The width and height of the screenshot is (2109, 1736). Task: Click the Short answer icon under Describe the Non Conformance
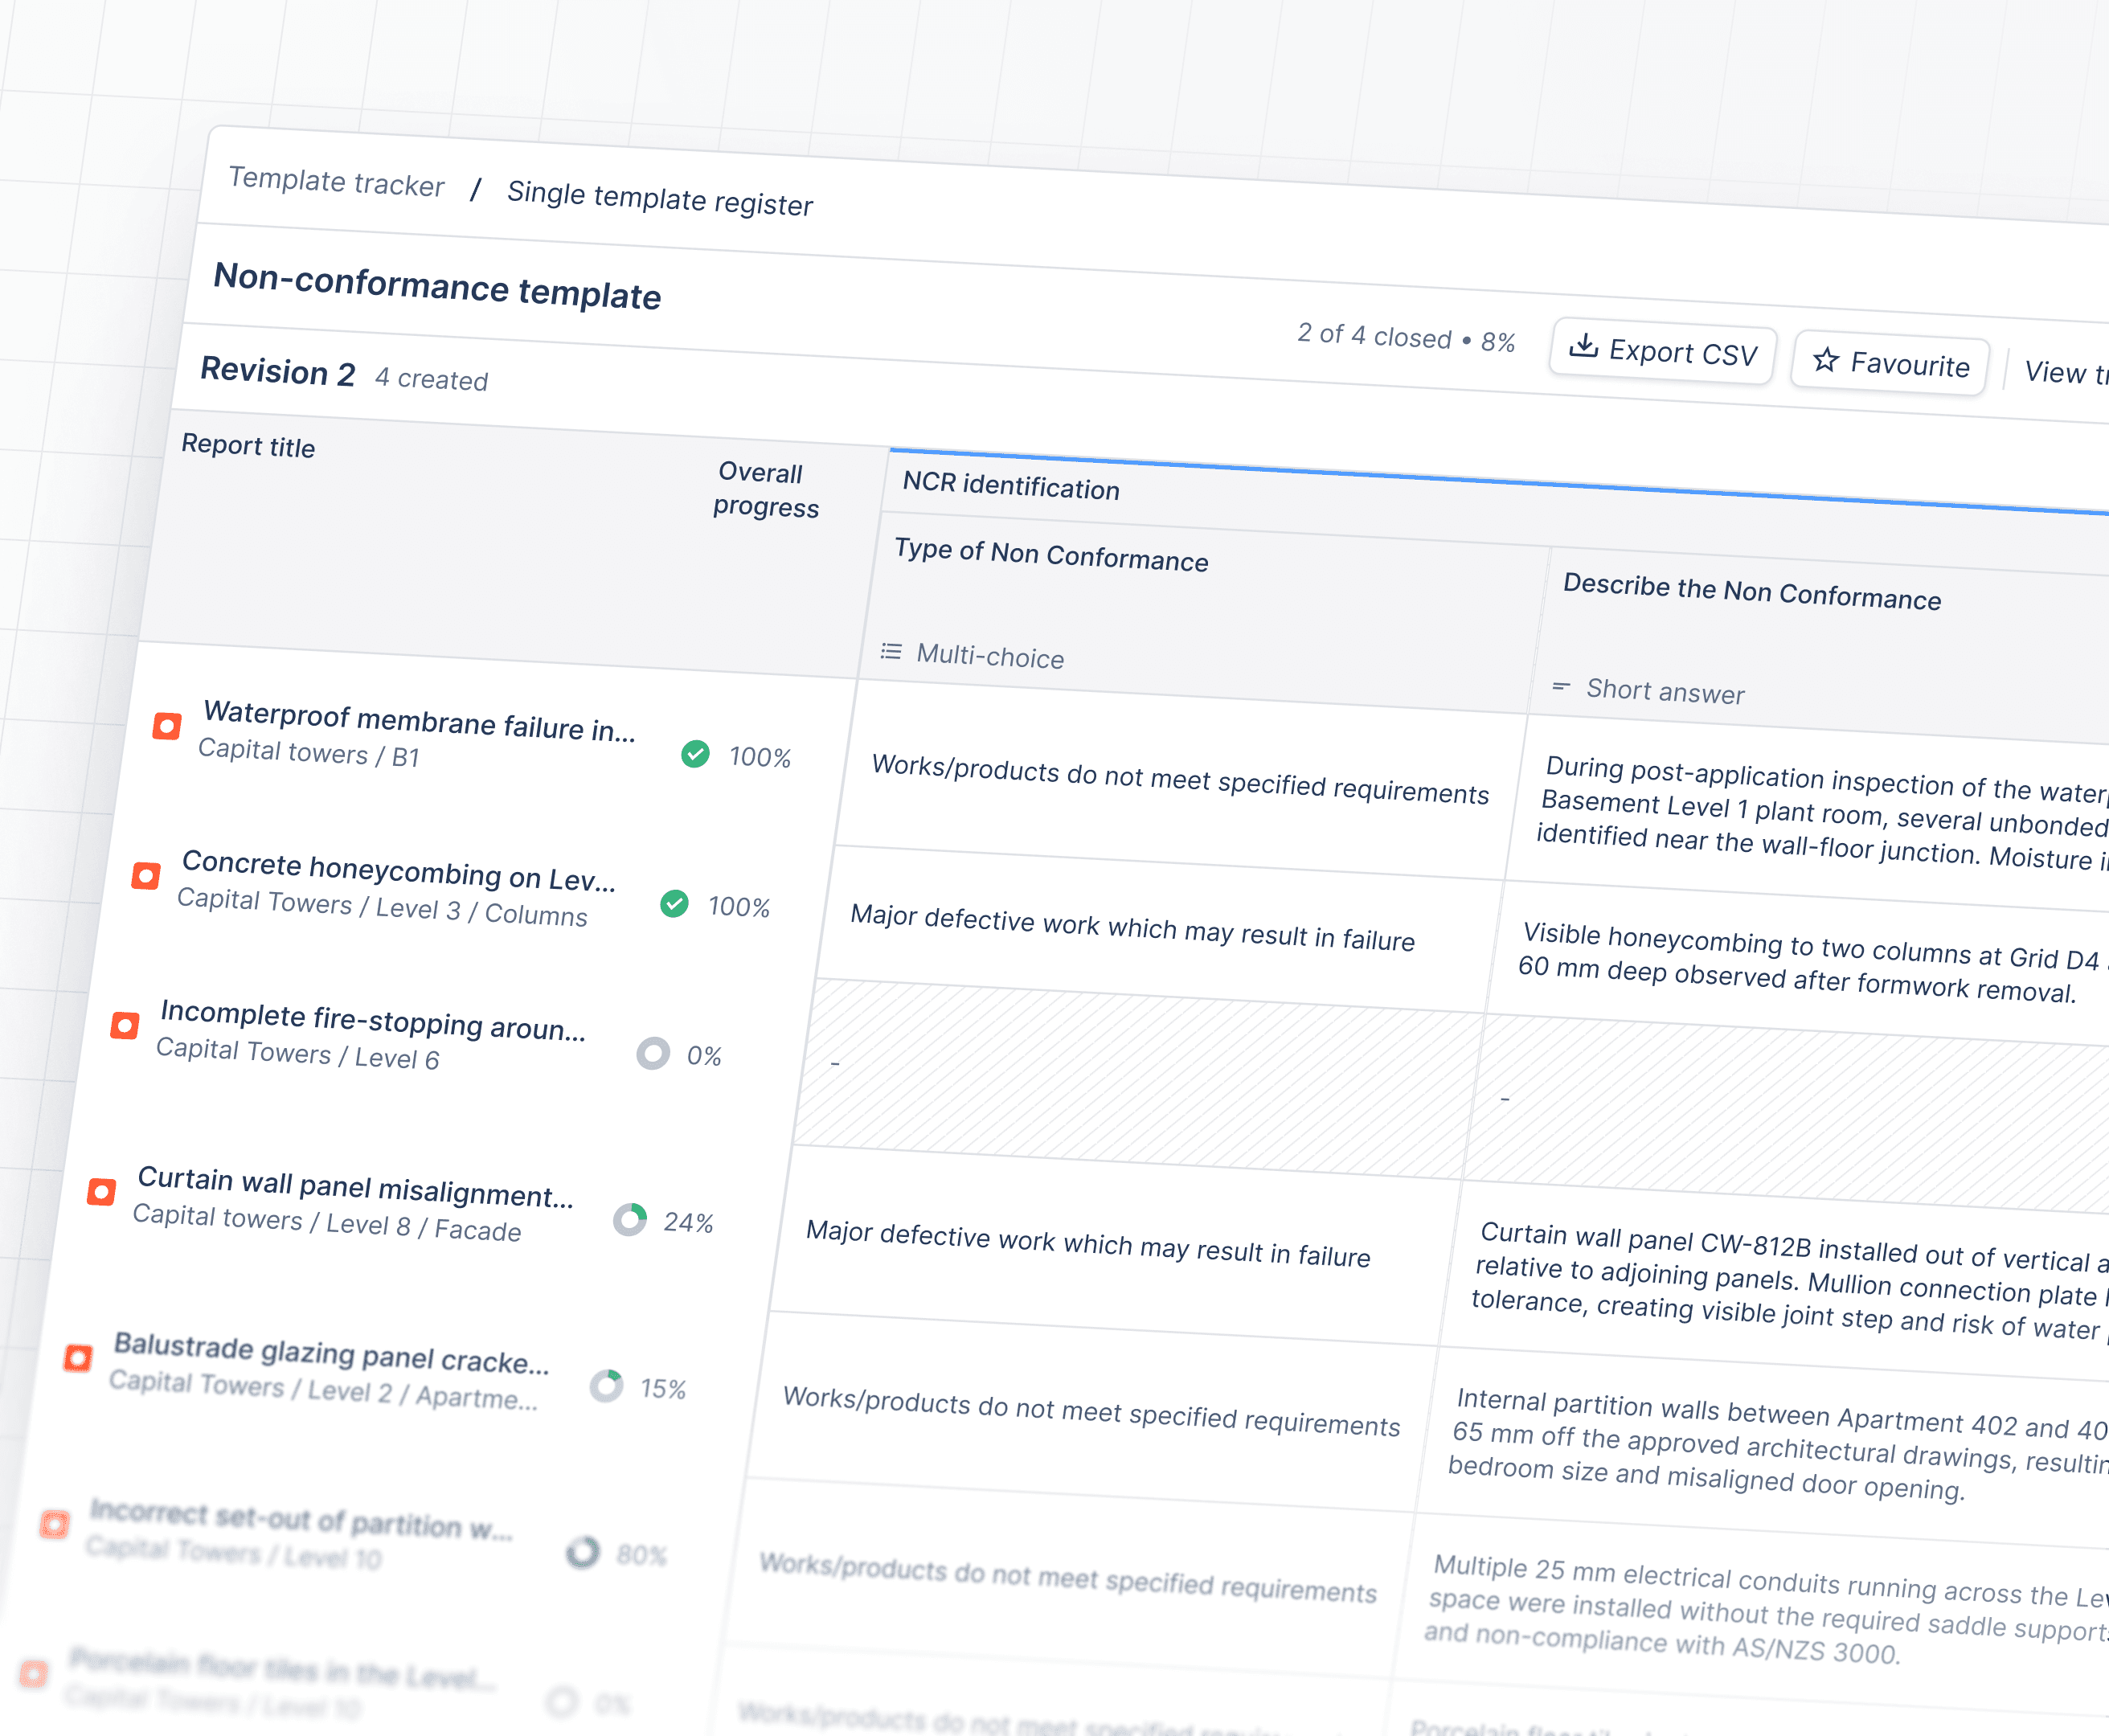click(1562, 688)
